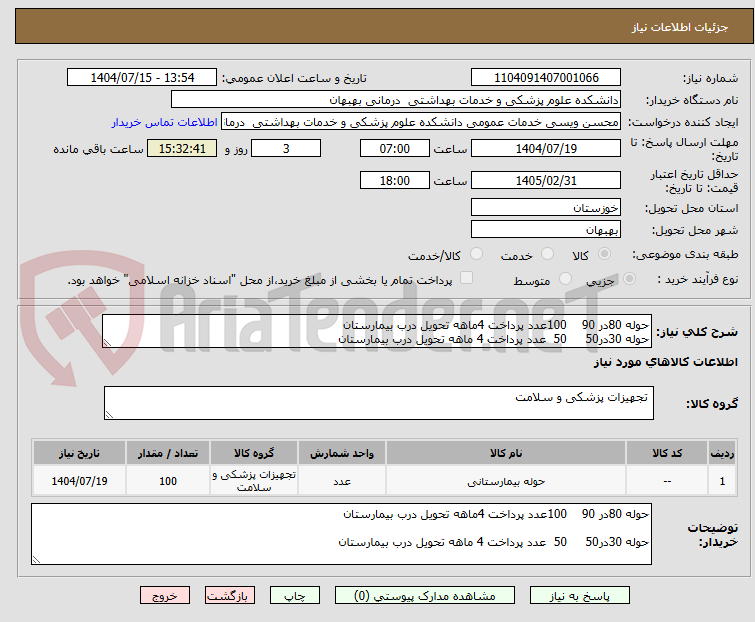Click the گروه کالا textarea تجهیزات پزشکی و سلامت
This screenshot has height=622, width=755.
378,403
